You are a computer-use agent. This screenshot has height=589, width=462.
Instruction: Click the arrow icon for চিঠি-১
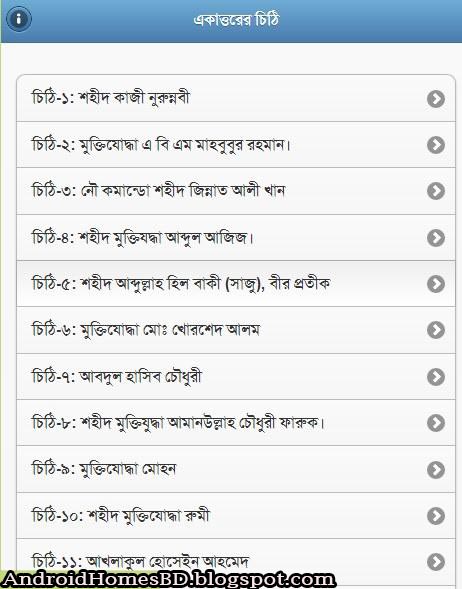tap(436, 99)
